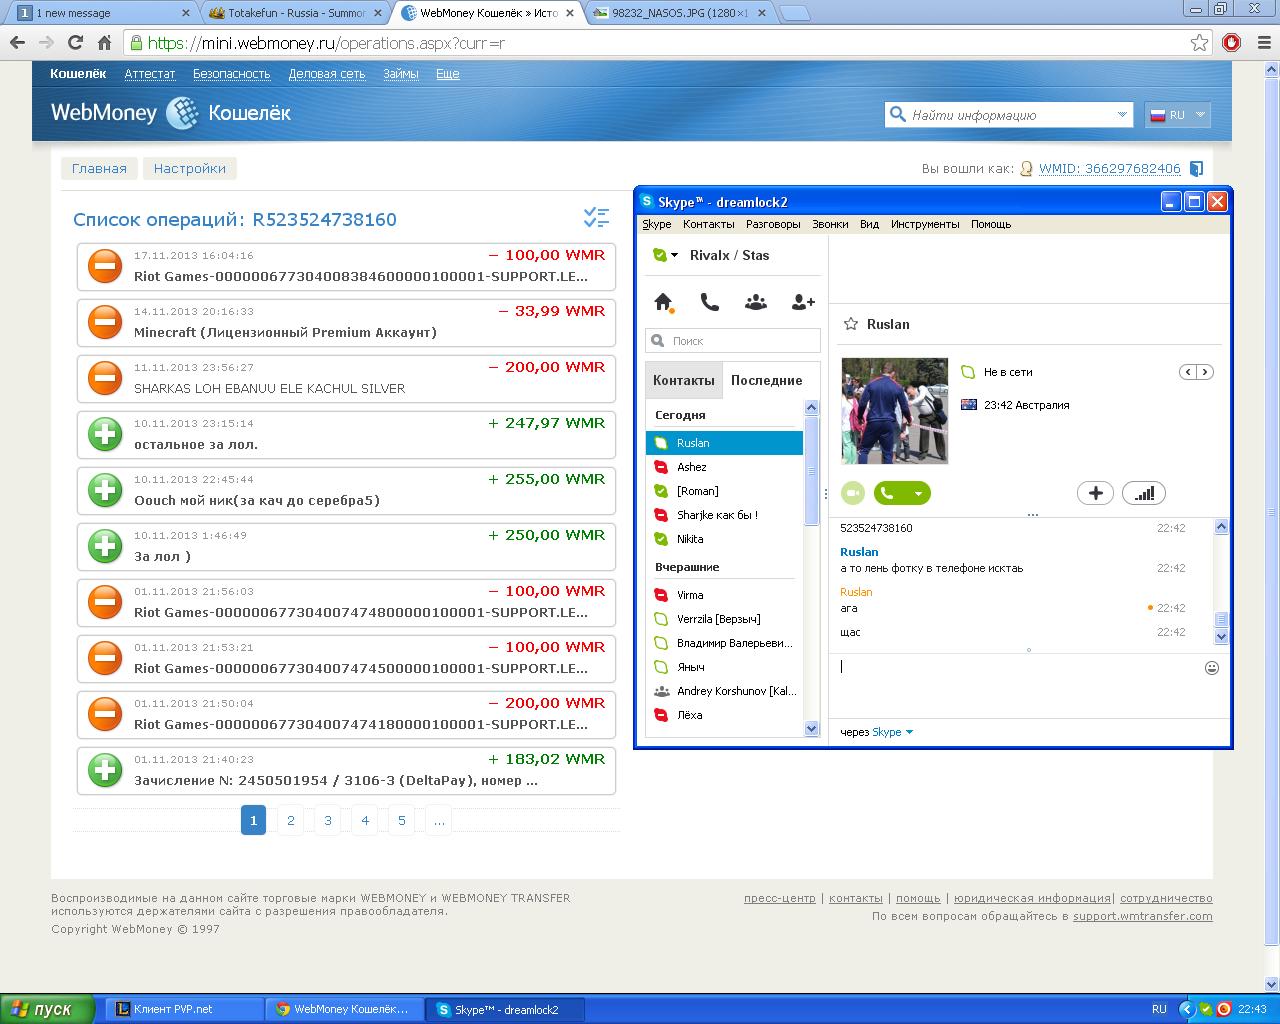
Task: Go to page 5 of operations
Action: (x=402, y=821)
